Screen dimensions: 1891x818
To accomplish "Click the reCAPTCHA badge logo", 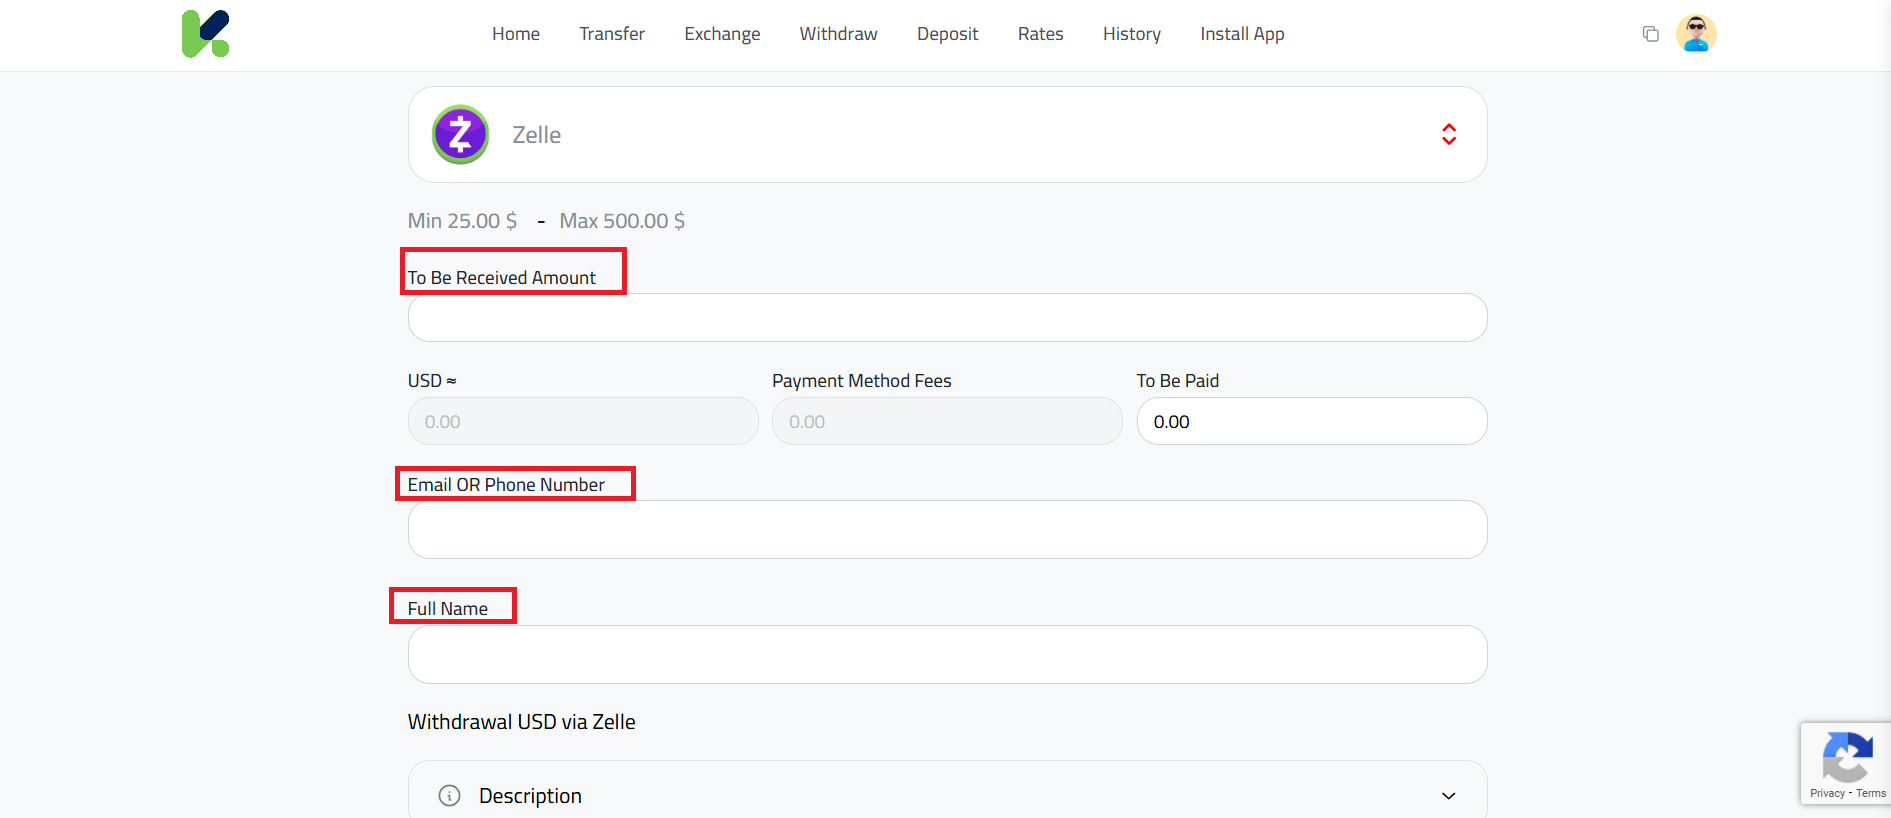I will click(1847, 757).
